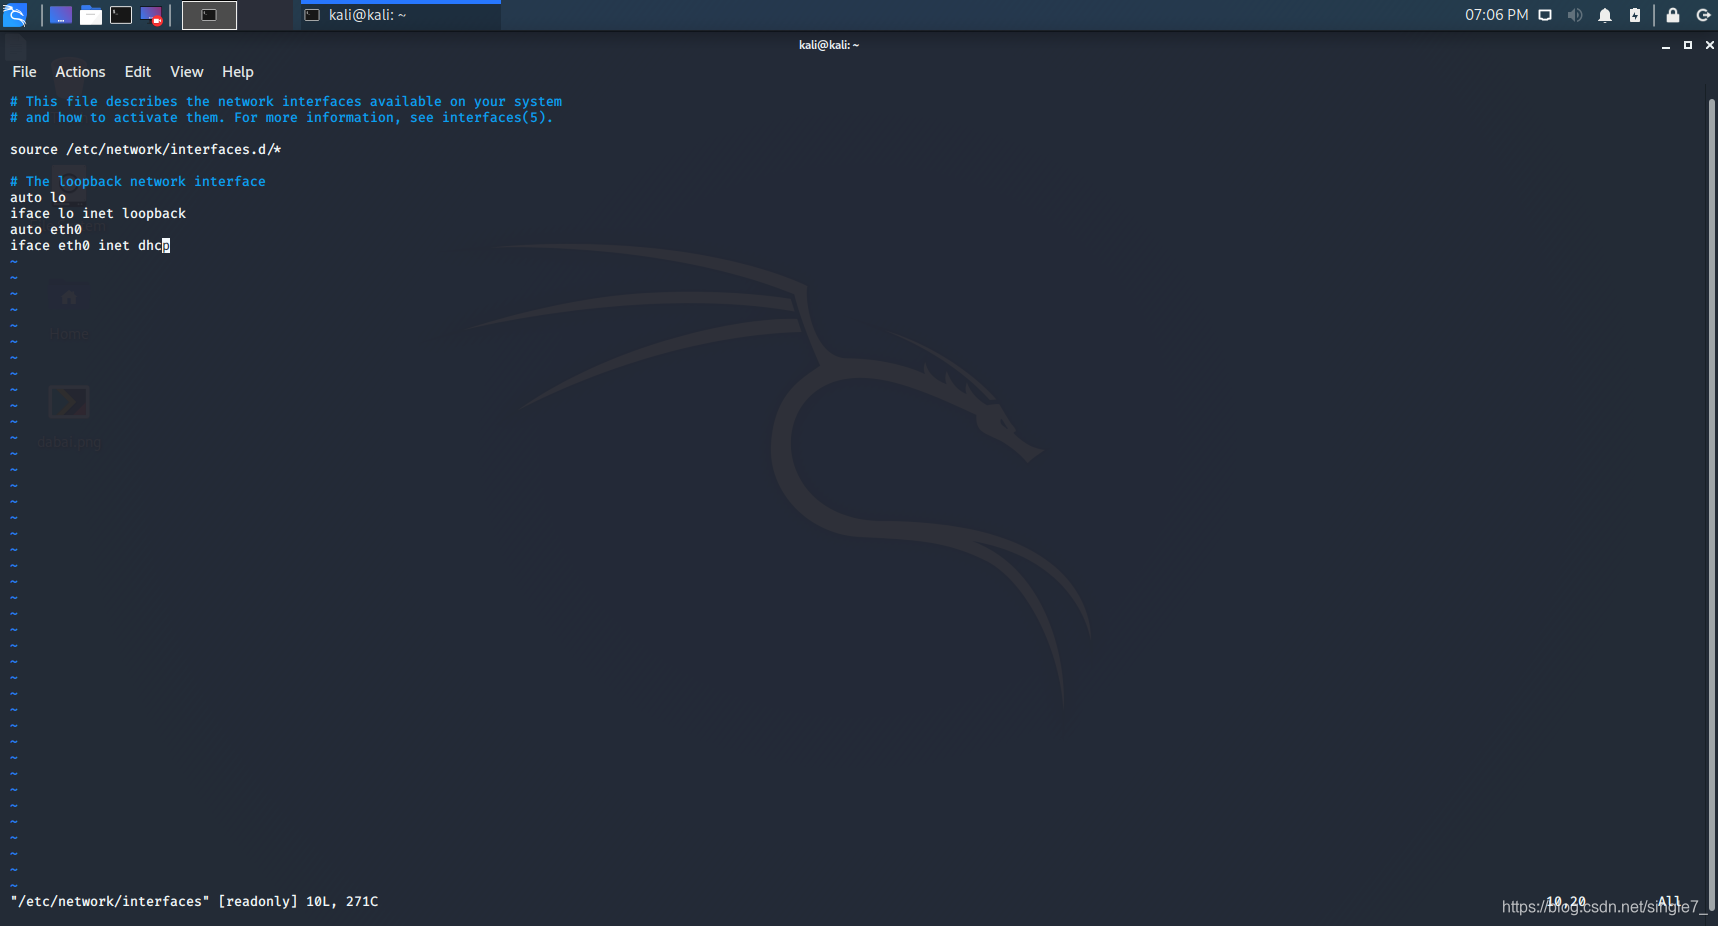Open the network display tray icon
Image resolution: width=1718 pixels, height=926 pixels.
(1545, 15)
